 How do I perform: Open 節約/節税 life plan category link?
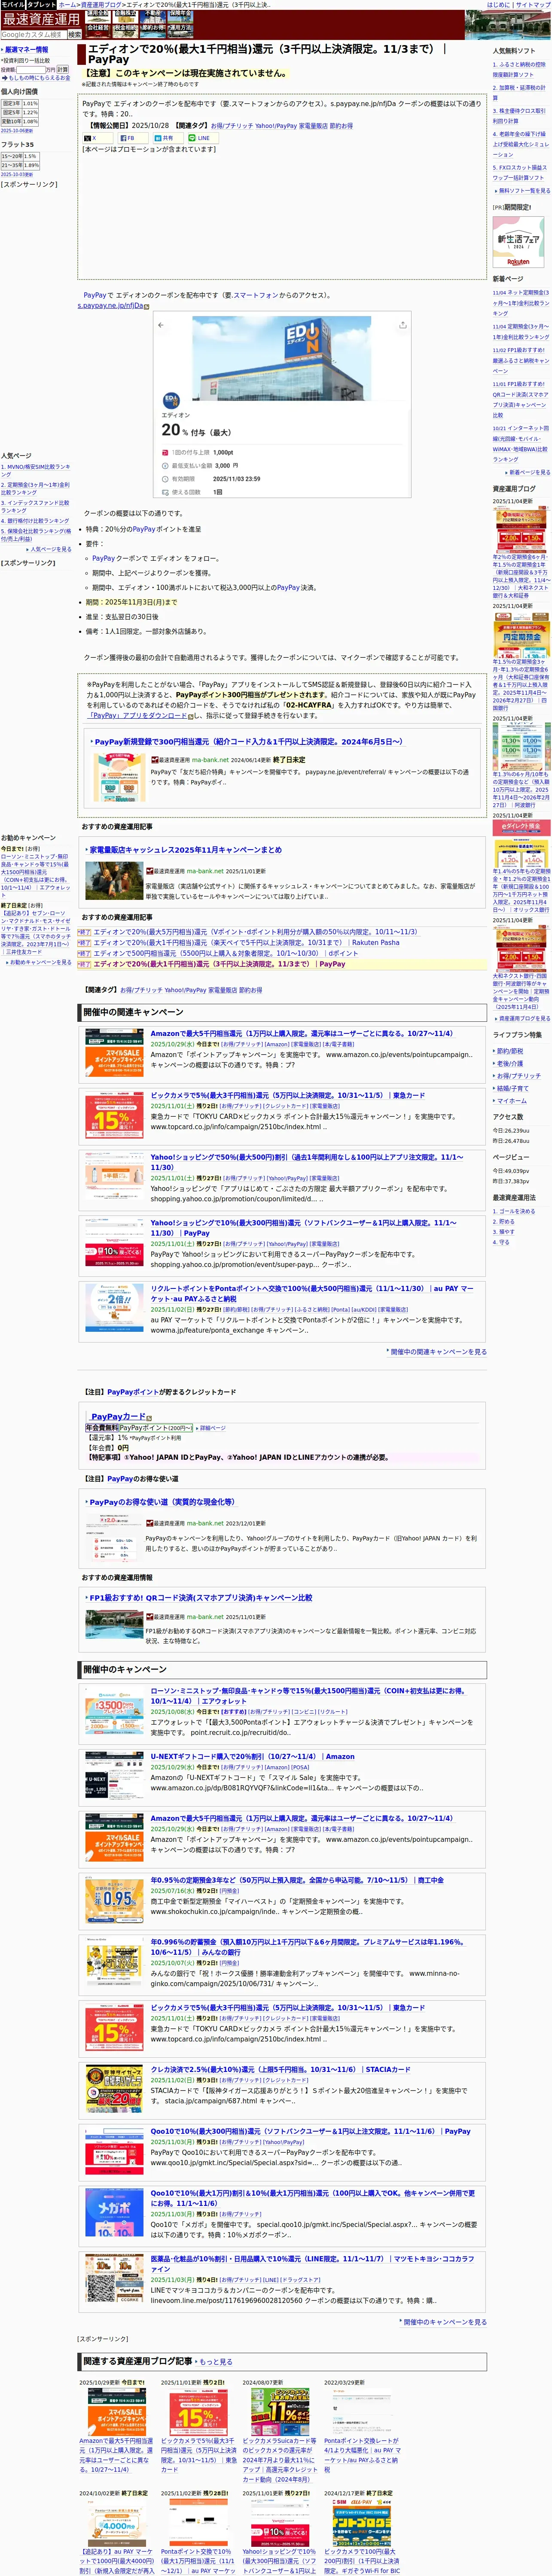pos(510,1051)
